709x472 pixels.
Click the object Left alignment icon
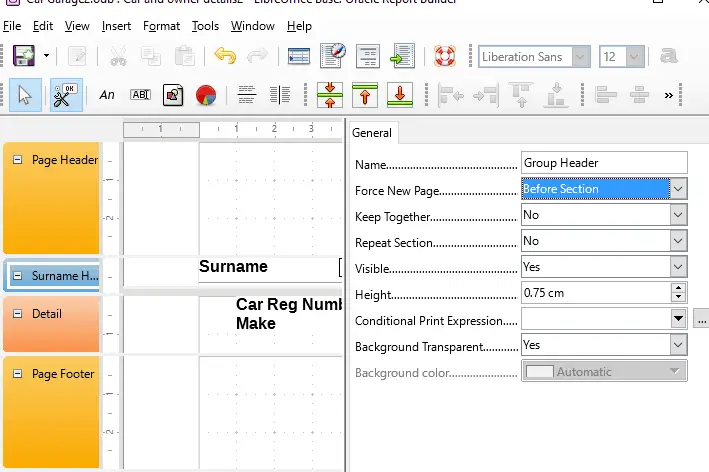pyautogui.click(x=606, y=95)
